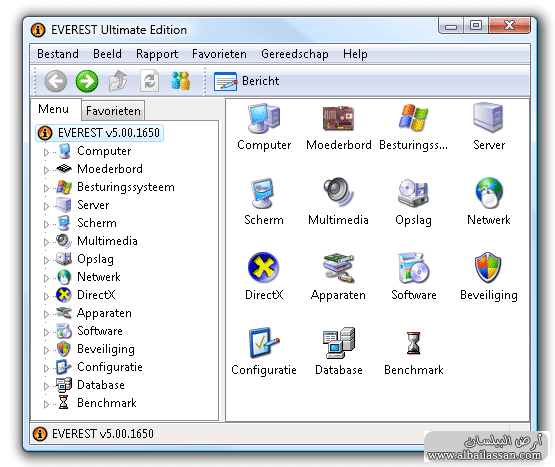Click the green Forward arrow button
This screenshot has height=467, width=555.
tap(87, 81)
